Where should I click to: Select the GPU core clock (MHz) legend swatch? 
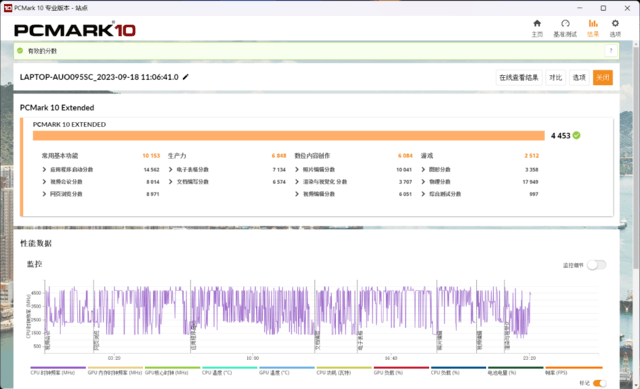pyautogui.click(x=172, y=368)
